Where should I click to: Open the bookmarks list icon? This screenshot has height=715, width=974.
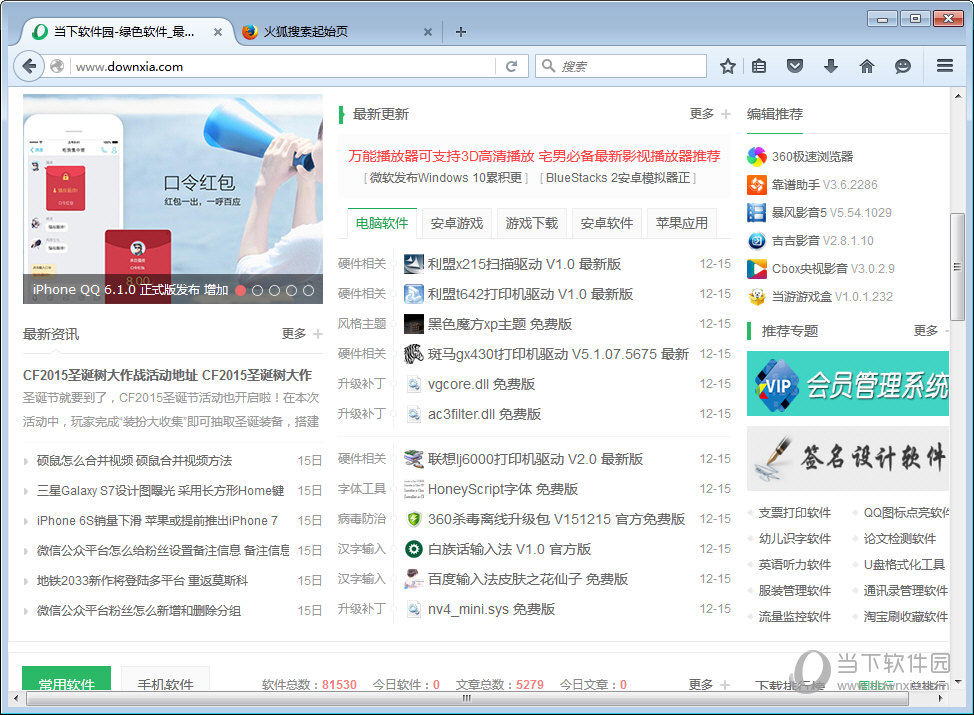point(759,66)
